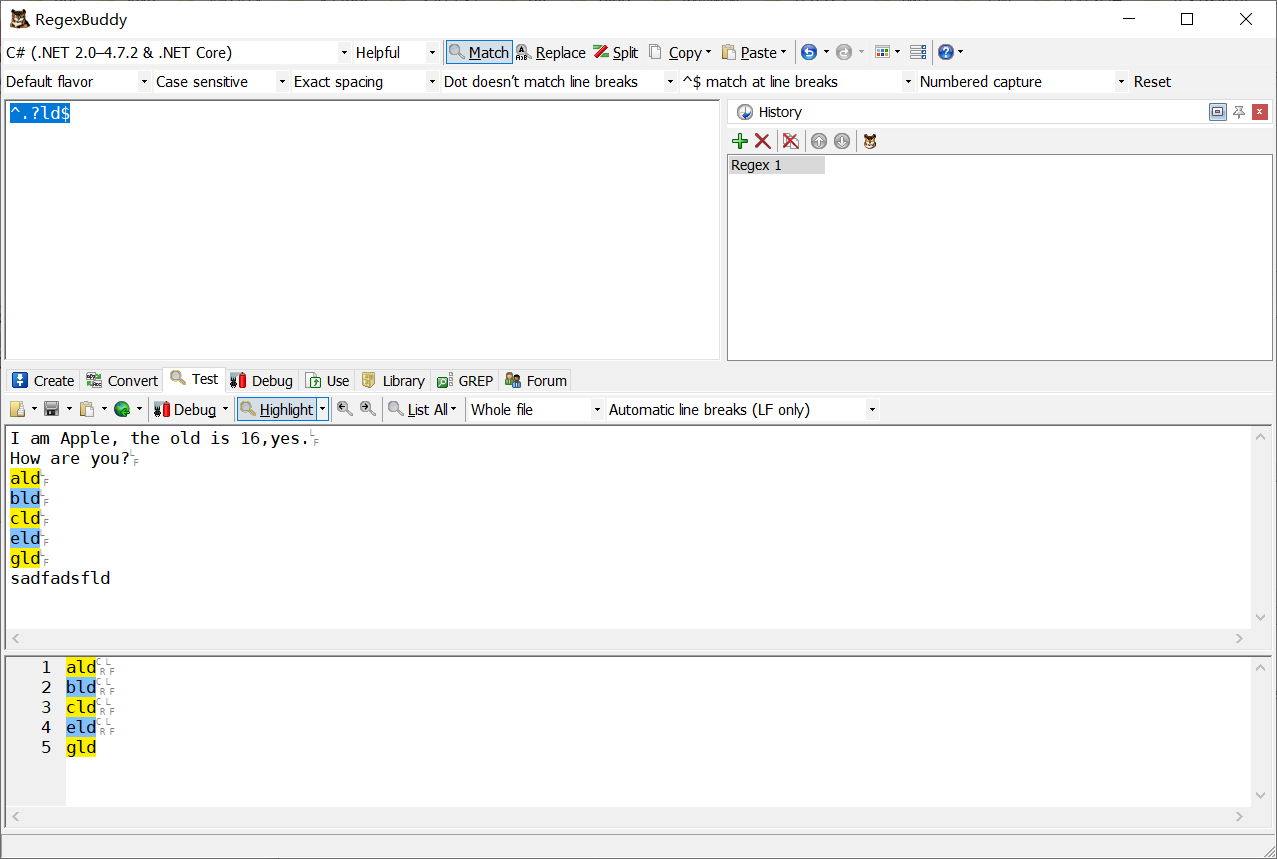Open the Undo history dropdown arrow
The image size is (1277, 859).
click(826, 52)
